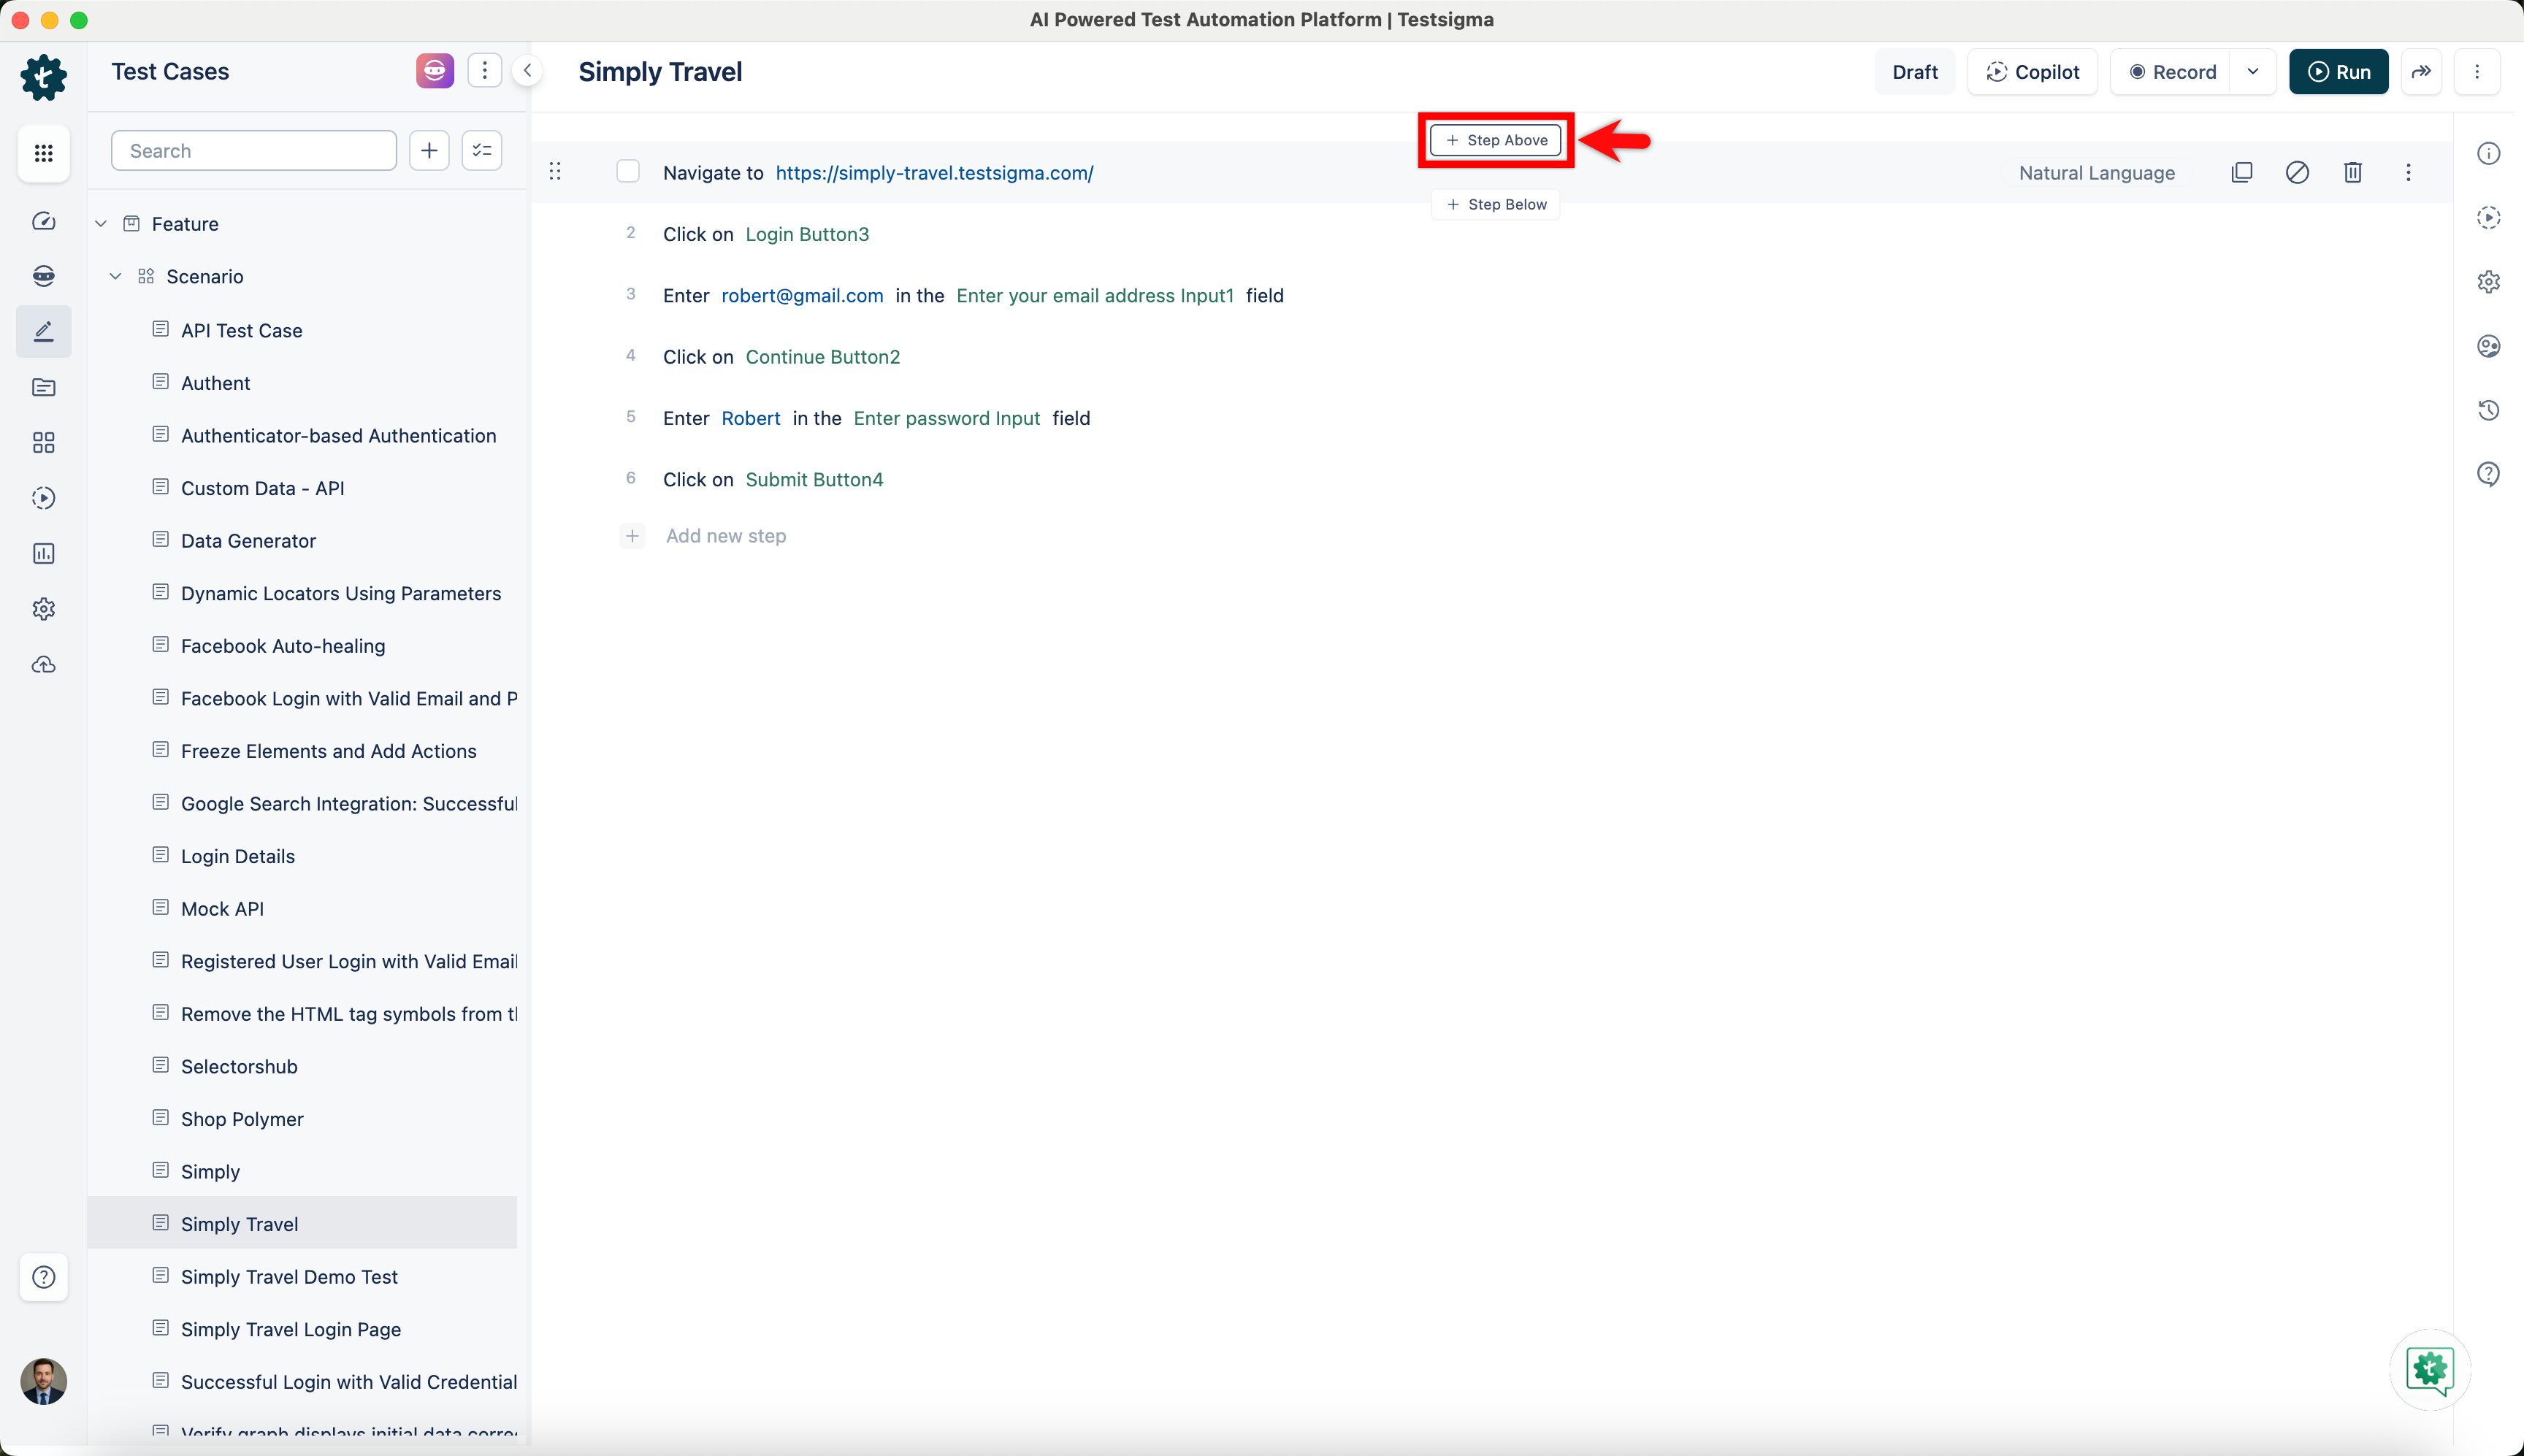Open the face icon in right rail
This screenshot has width=2524, height=1456.
pyautogui.click(x=2488, y=346)
